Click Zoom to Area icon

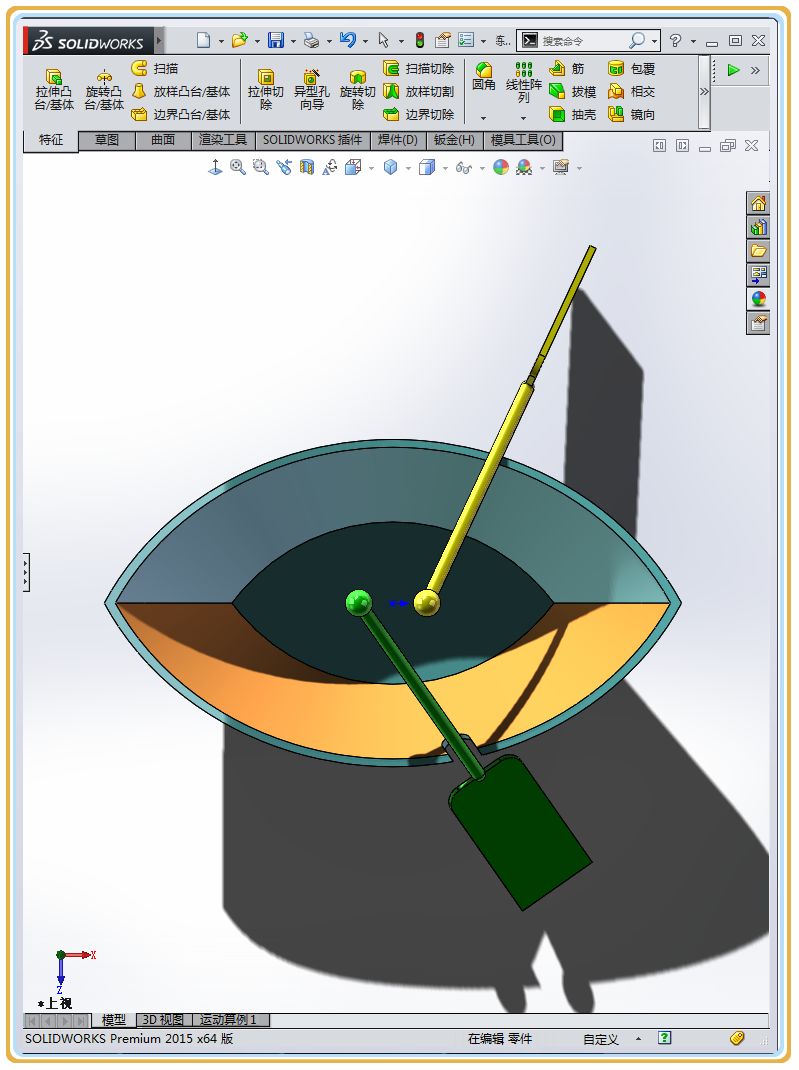click(261, 167)
